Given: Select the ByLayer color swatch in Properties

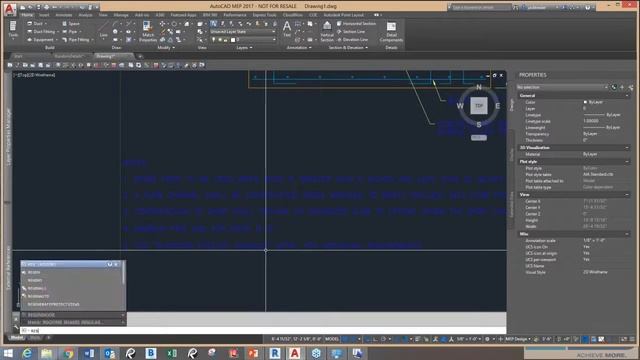Looking at the screenshot, I should point(585,102).
